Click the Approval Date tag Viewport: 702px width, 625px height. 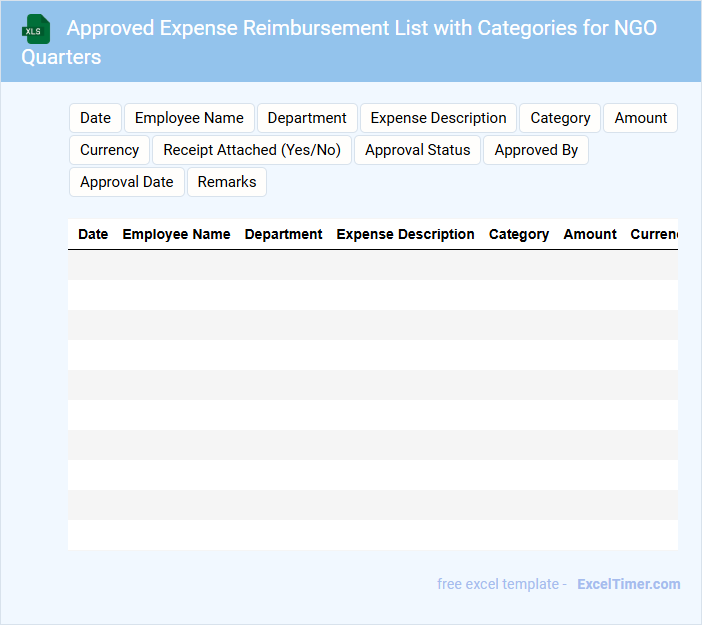pyautogui.click(x=126, y=182)
